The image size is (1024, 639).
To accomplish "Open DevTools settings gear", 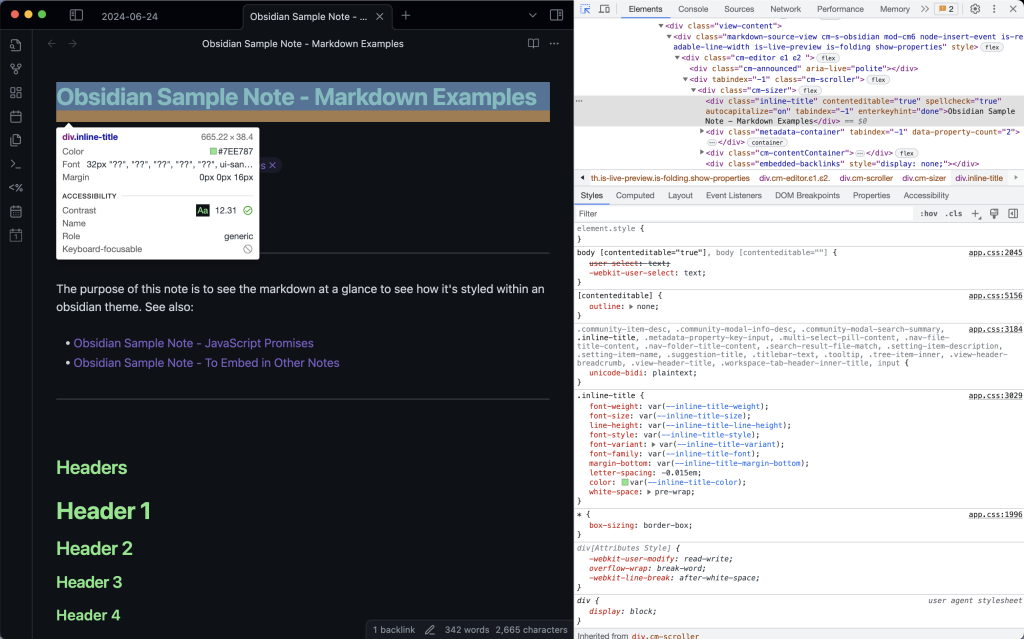I will click(x=975, y=9).
